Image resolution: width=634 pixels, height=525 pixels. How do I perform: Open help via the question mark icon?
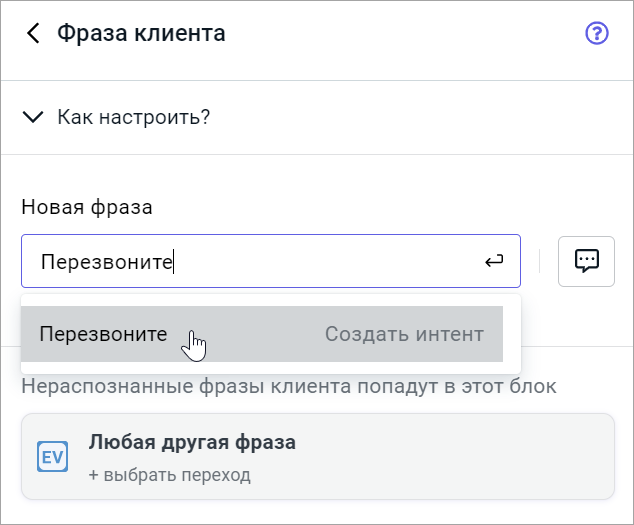596,34
